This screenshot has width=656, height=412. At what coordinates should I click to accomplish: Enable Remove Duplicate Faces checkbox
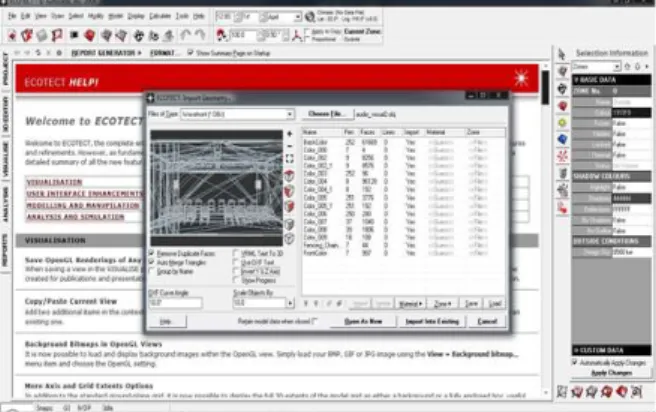151,253
